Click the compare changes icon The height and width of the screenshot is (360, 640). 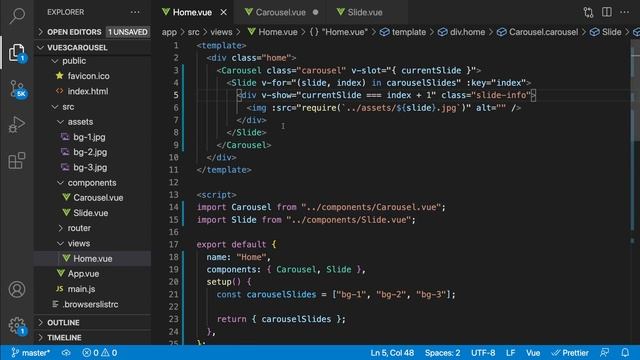pyautogui.click(x=588, y=12)
